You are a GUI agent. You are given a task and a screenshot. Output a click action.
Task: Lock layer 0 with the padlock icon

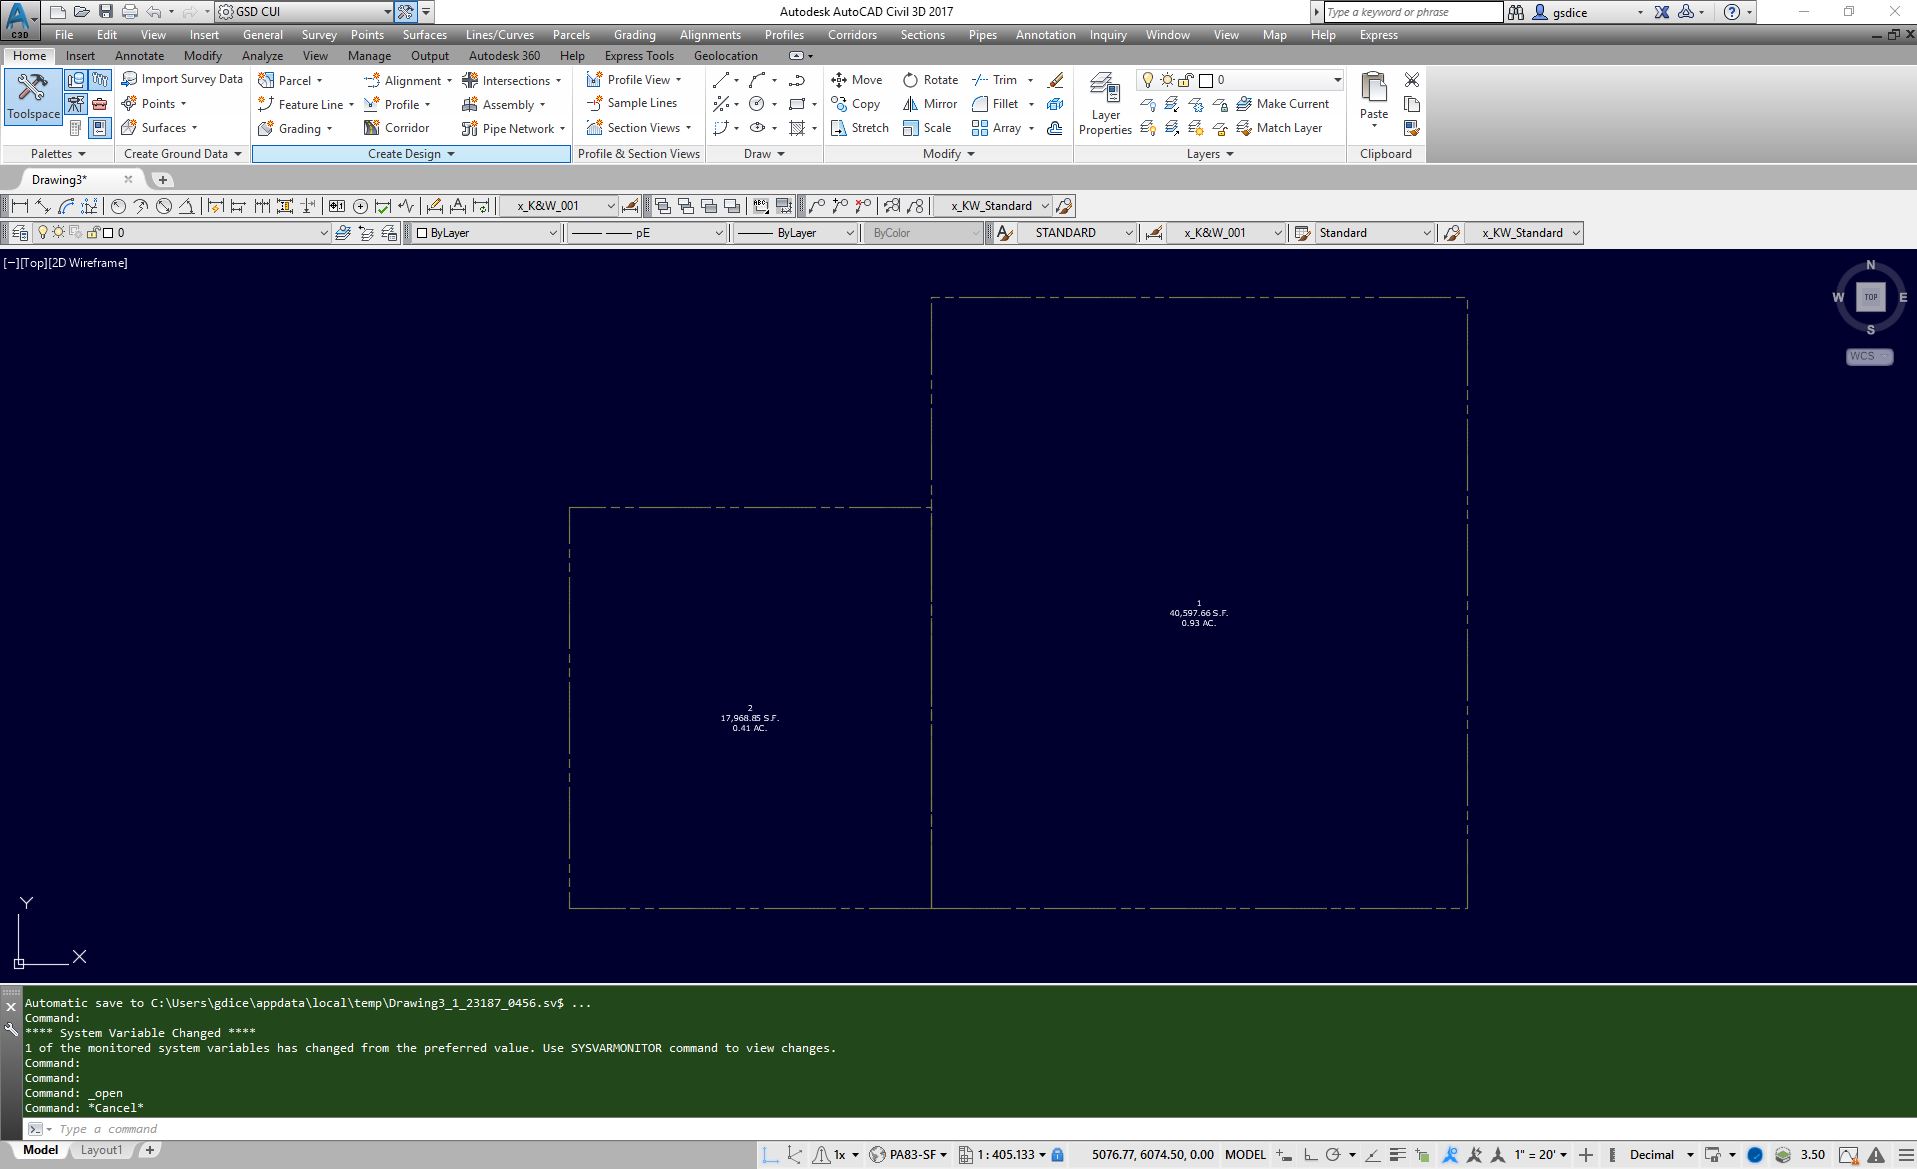(1186, 79)
